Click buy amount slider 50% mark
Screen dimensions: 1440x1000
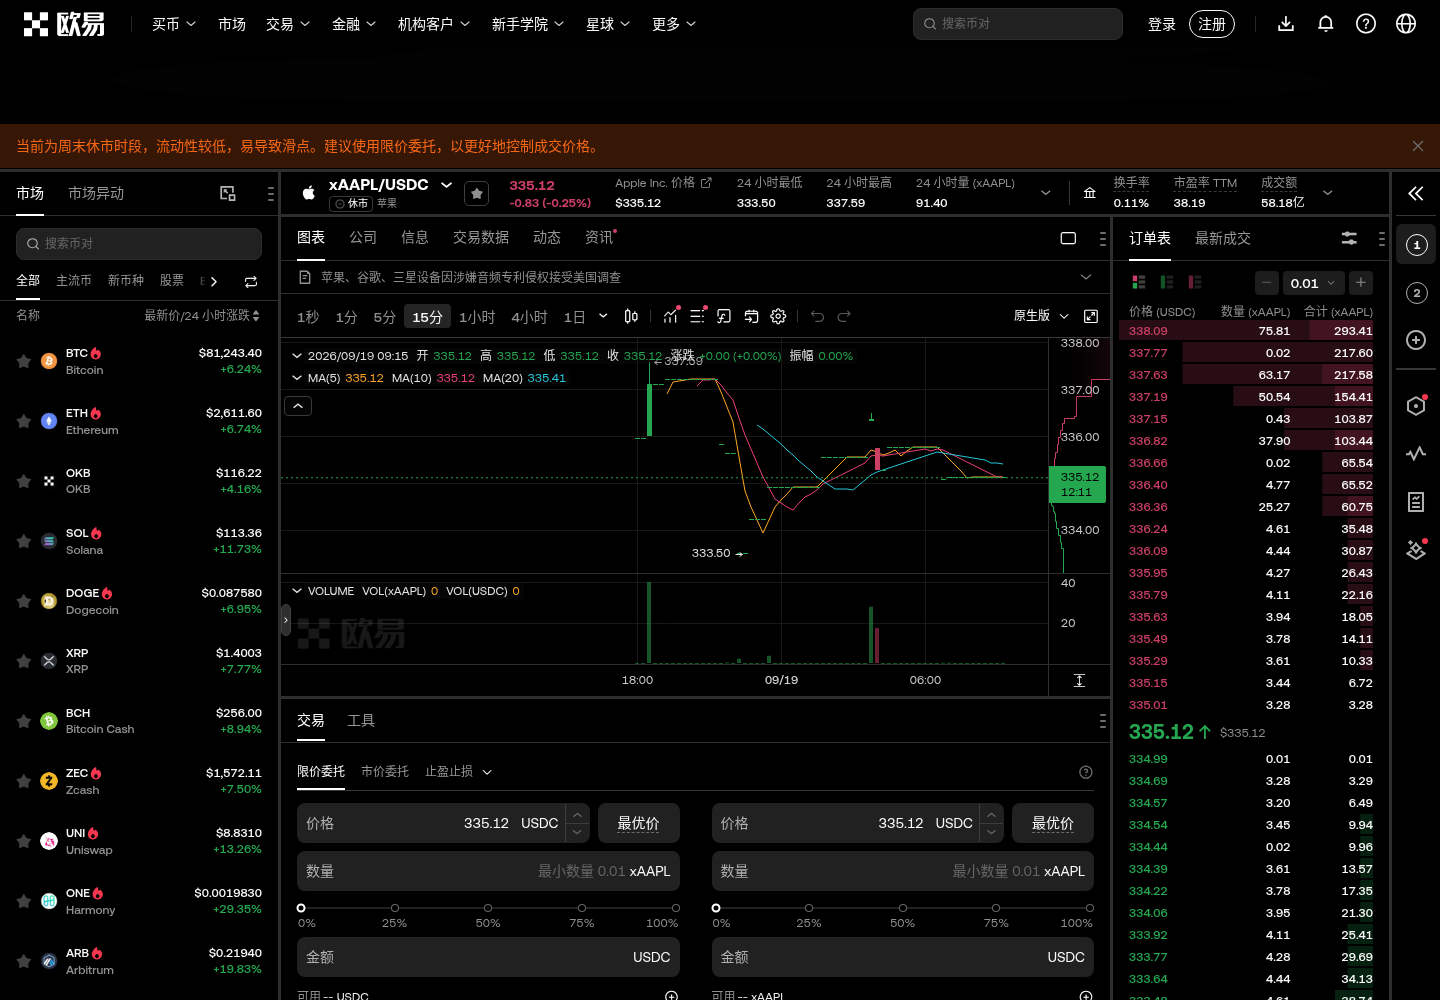[488, 908]
